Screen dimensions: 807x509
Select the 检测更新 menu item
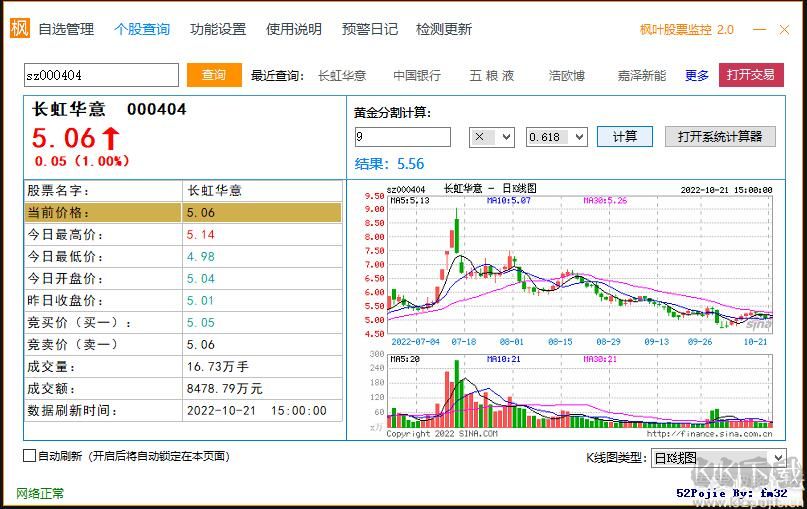pyautogui.click(x=444, y=29)
